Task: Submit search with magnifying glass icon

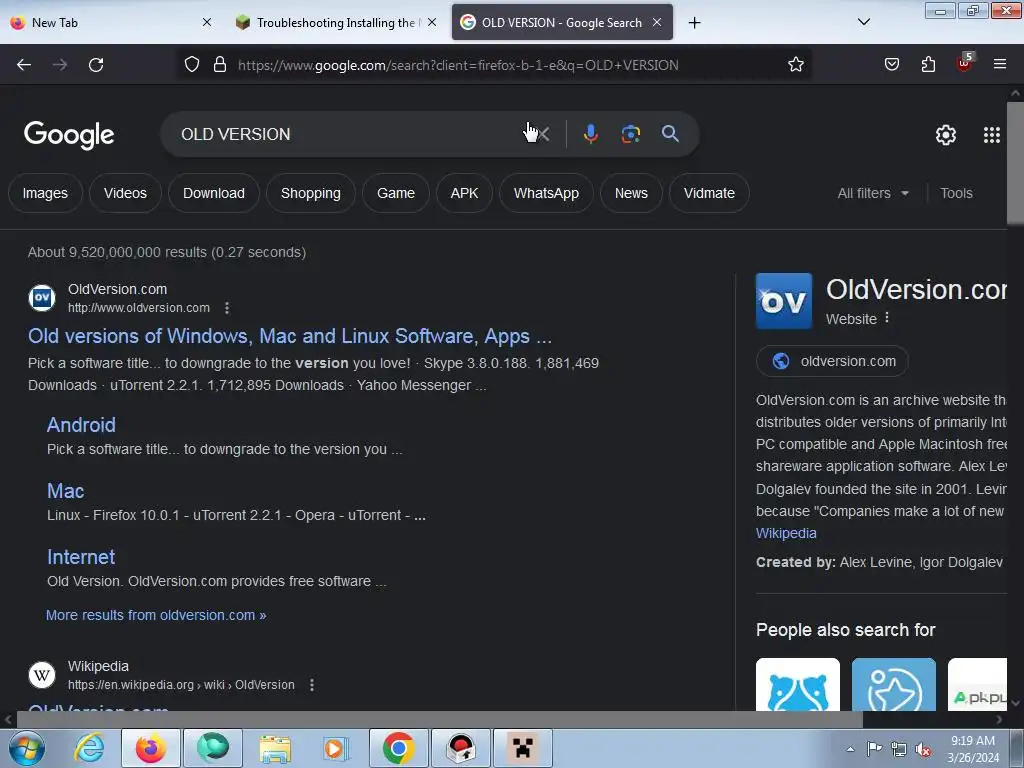Action: pos(670,134)
